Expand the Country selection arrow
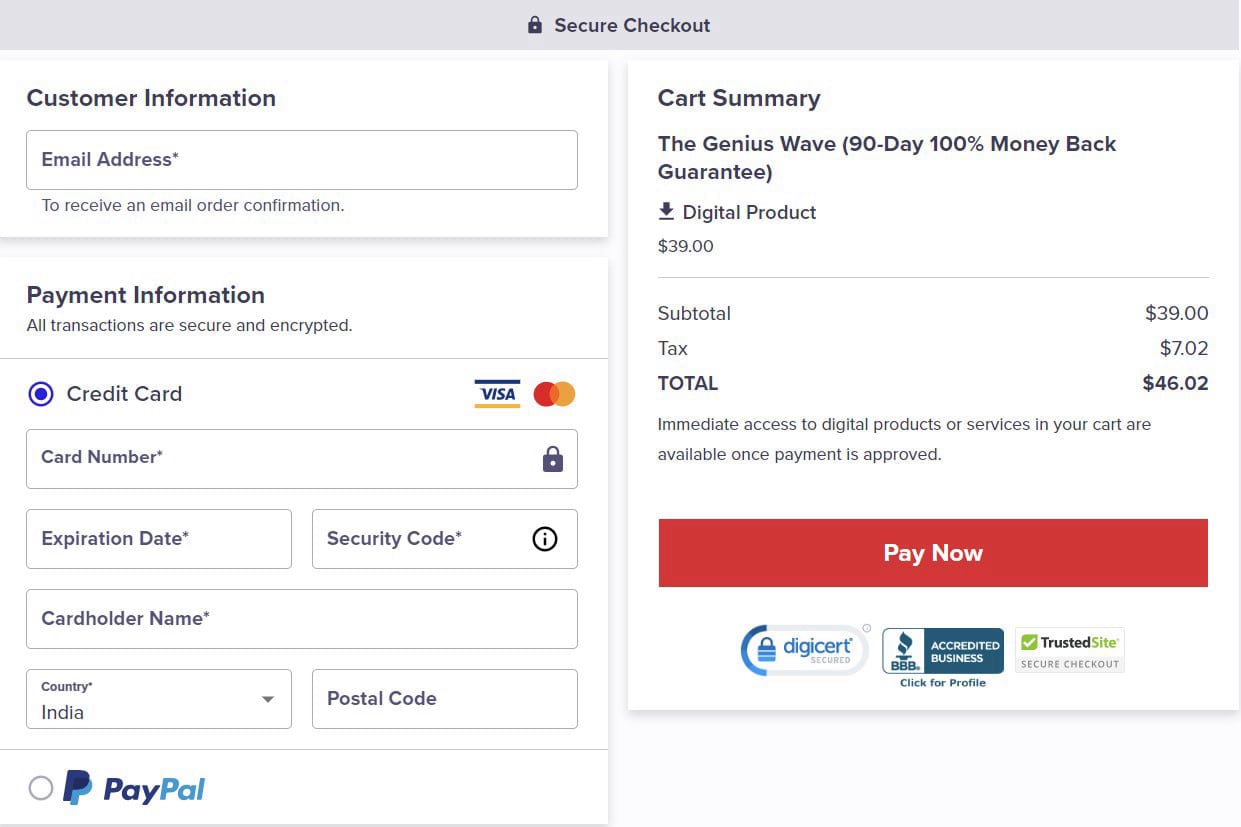Viewport: 1241px width, 827px height. [x=268, y=700]
